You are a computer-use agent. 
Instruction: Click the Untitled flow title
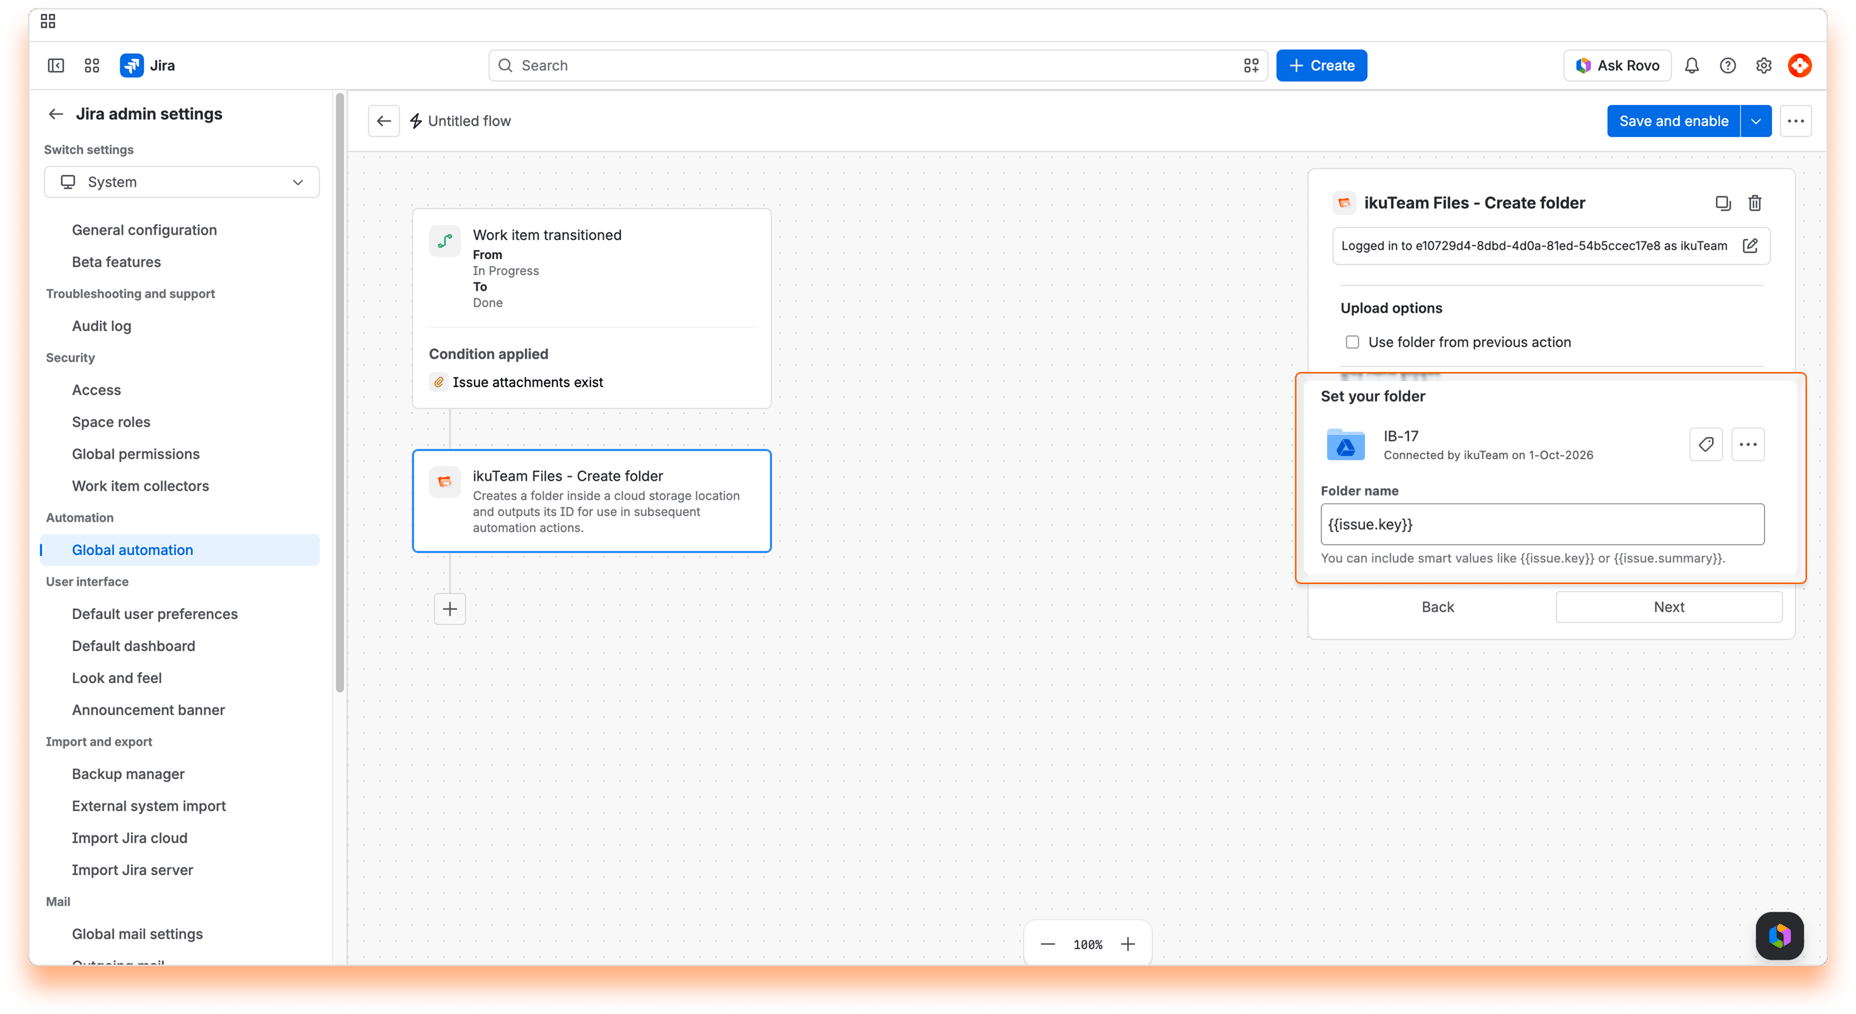click(469, 121)
